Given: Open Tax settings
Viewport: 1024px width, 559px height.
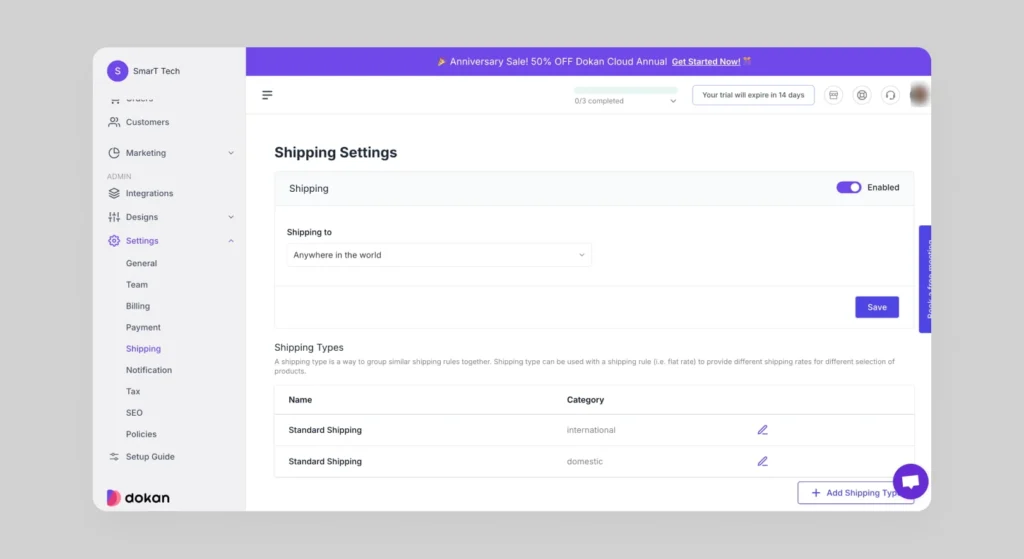Looking at the screenshot, I should coord(133,391).
